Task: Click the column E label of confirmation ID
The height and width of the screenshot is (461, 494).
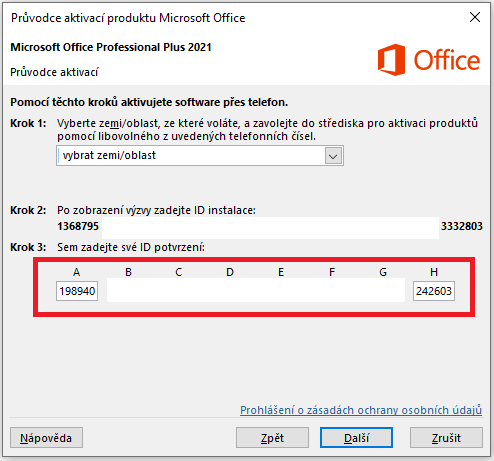Action: [281, 272]
